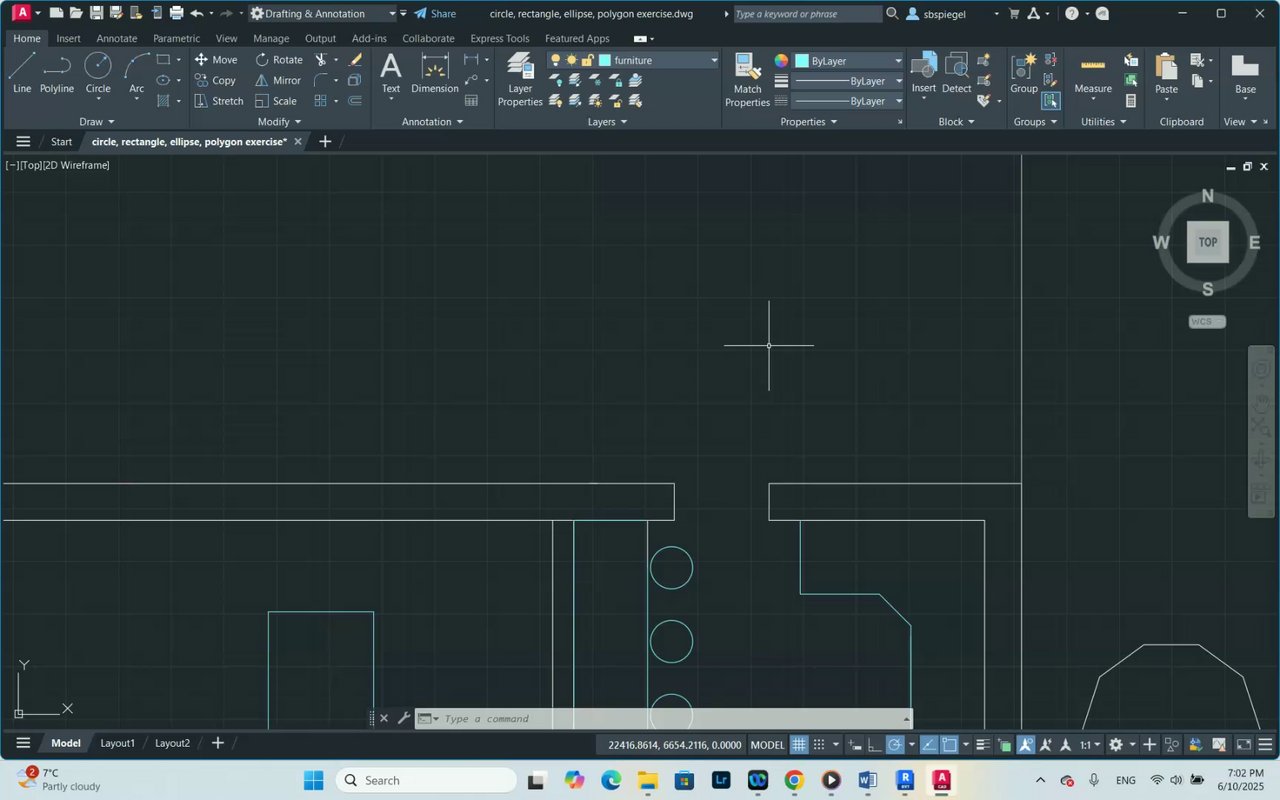
Task: Open the Drafting & Annotation workspace dropdown
Action: (x=322, y=13)
